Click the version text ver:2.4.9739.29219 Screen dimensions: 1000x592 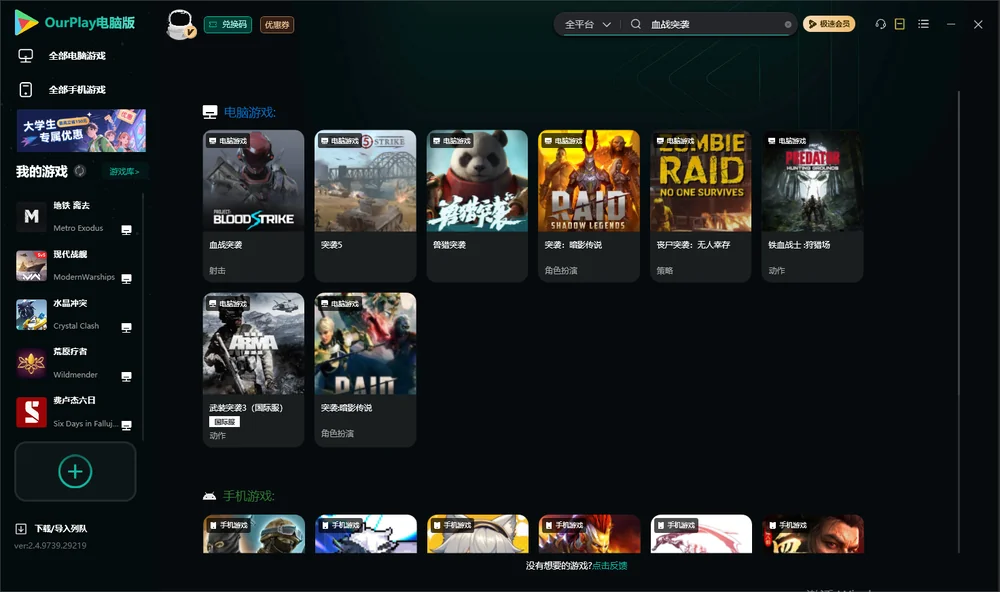(50, 545)
